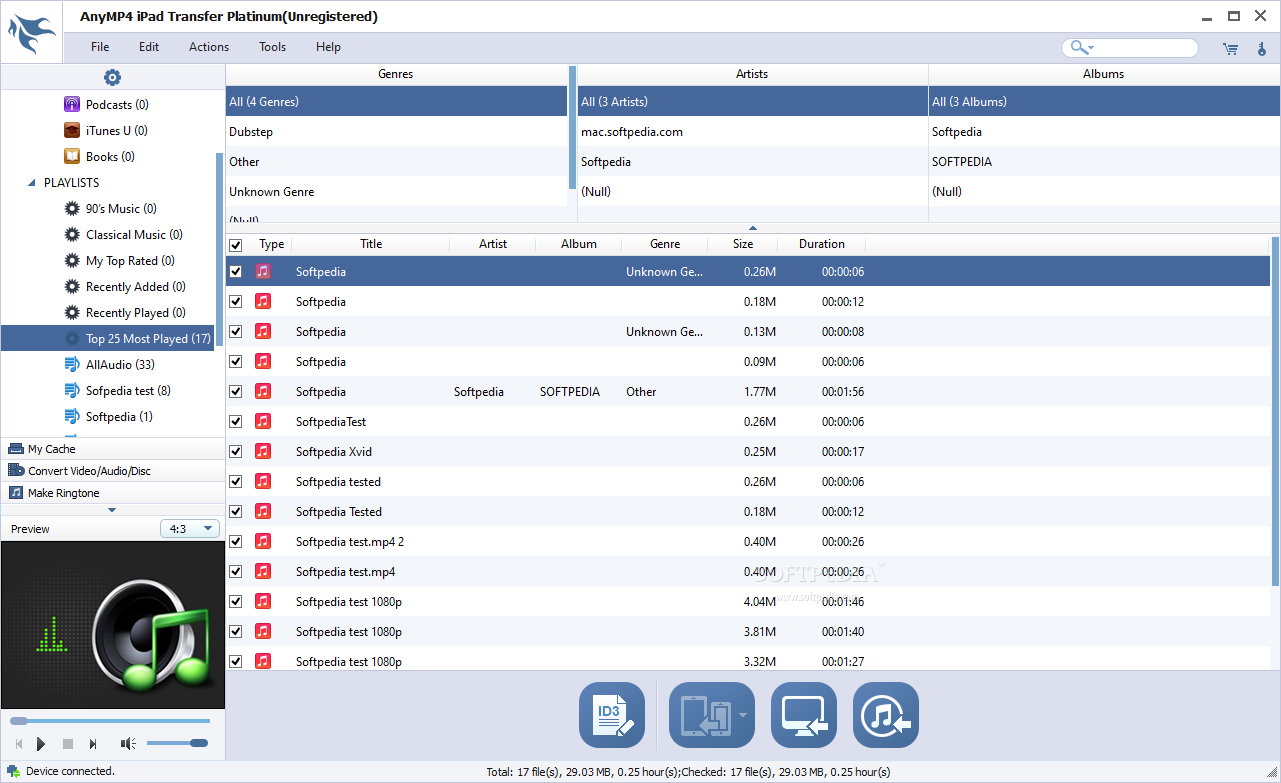Click the track list vertical scrollbar
The height and width of the screenshot is (783, 1281).
tap(1274, 410)
